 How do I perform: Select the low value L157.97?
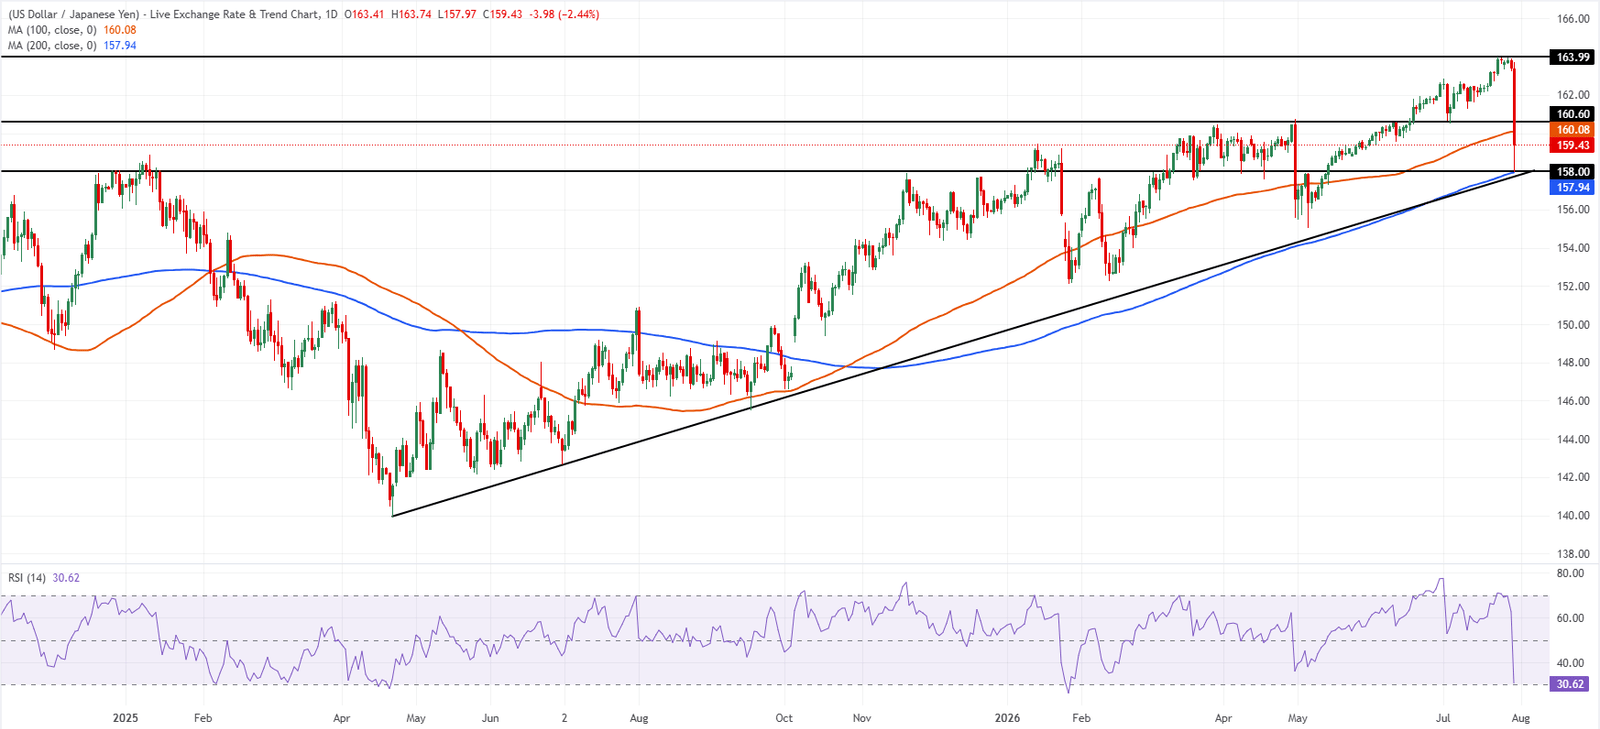[x=456, y=15]
